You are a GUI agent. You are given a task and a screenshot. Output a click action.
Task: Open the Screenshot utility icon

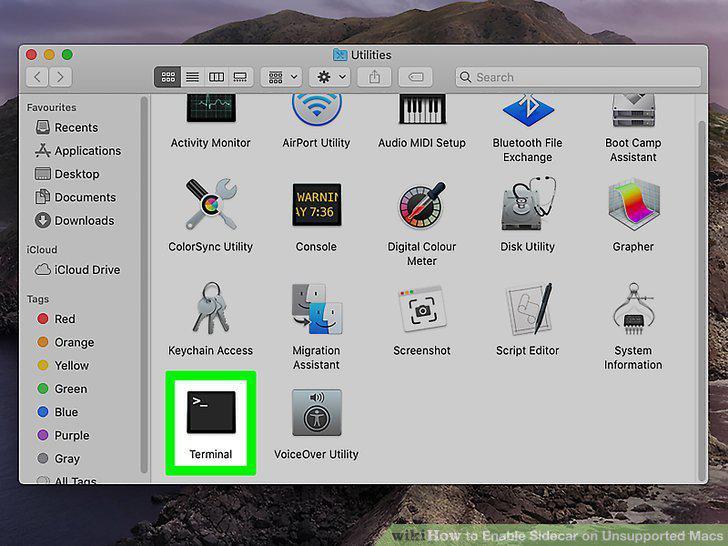422,309
